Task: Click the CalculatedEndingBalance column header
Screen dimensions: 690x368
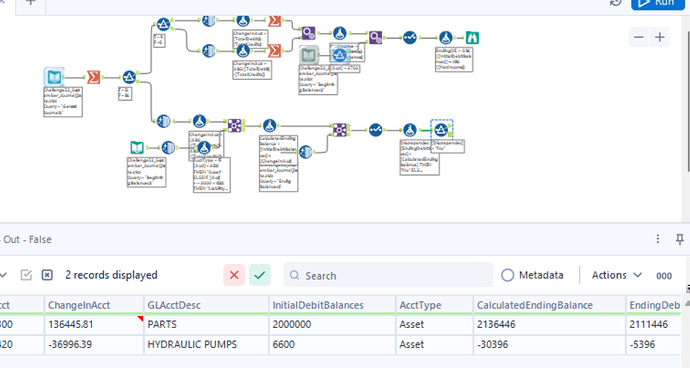Action: coord(549,305)
